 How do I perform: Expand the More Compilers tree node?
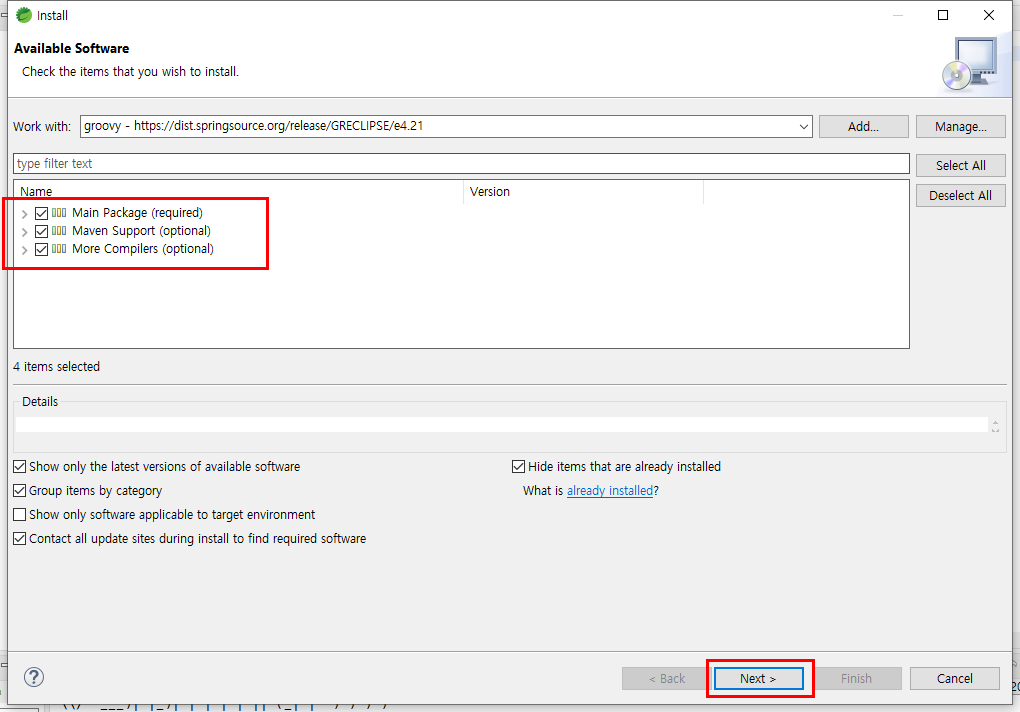tap(24, 250)
